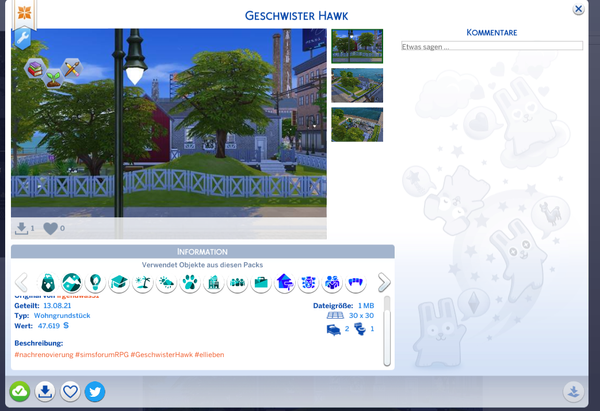Select the second lot preview thumbnail
Screen dimensions: 600x411
[x=356, y=85]
